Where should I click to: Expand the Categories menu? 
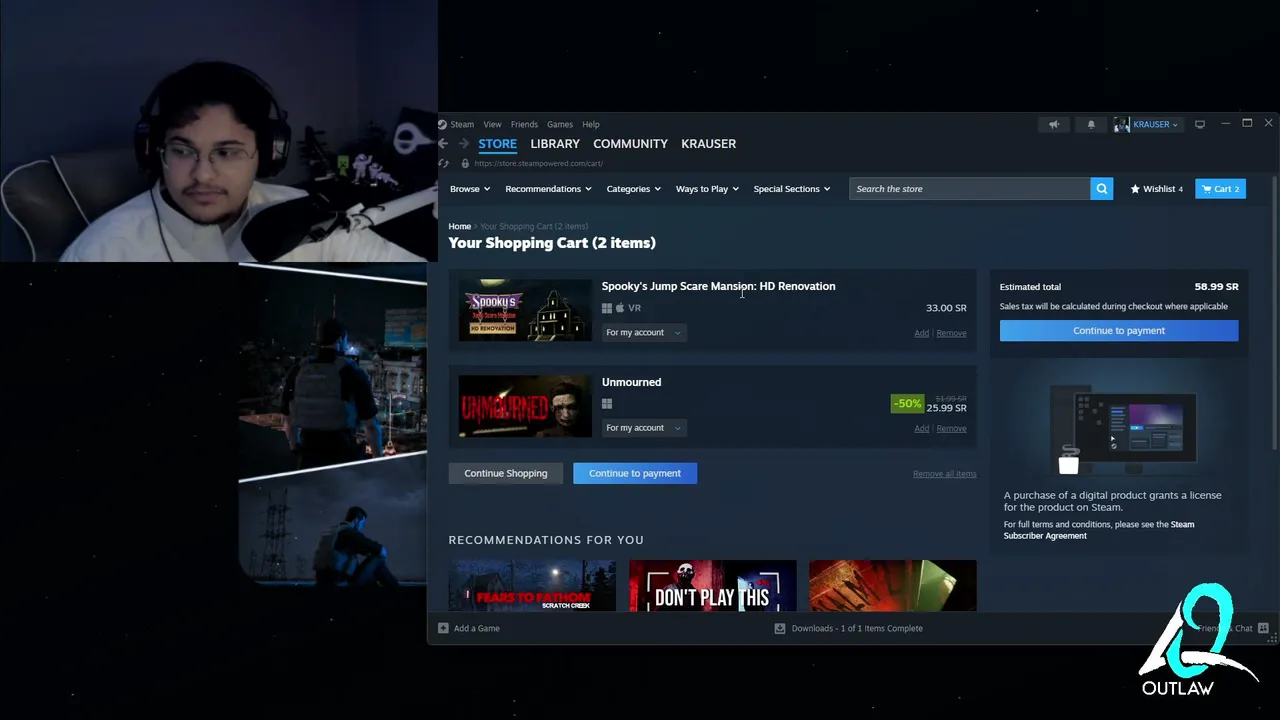tap(633, 189)
